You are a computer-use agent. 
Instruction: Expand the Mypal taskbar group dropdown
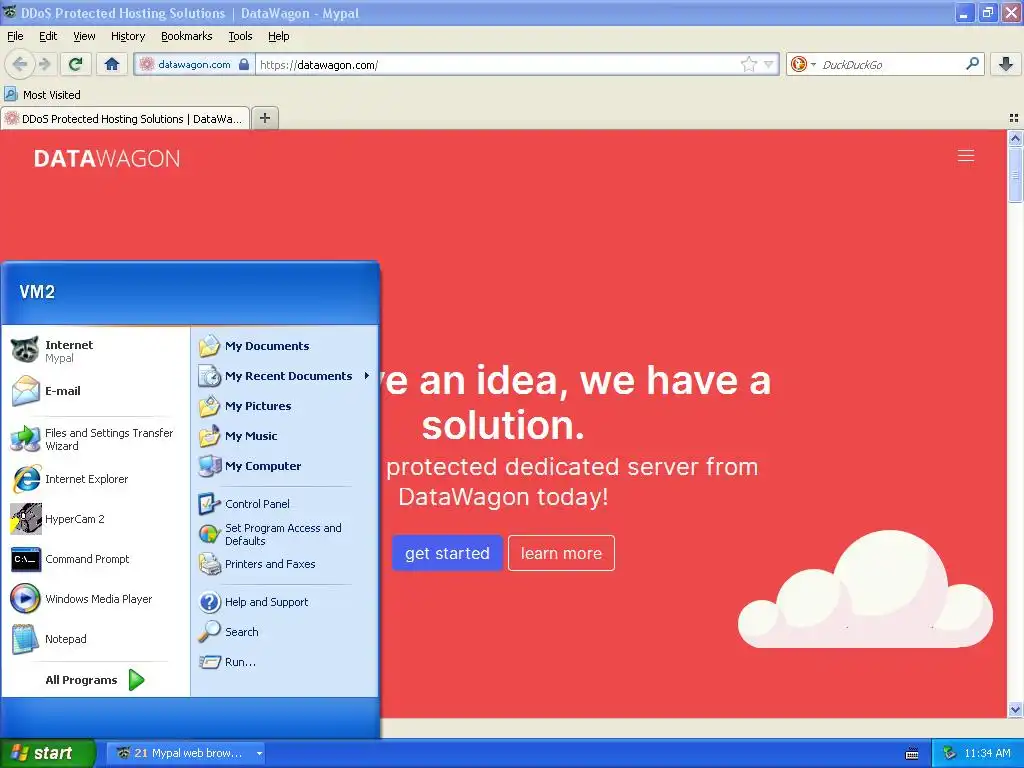259,753
